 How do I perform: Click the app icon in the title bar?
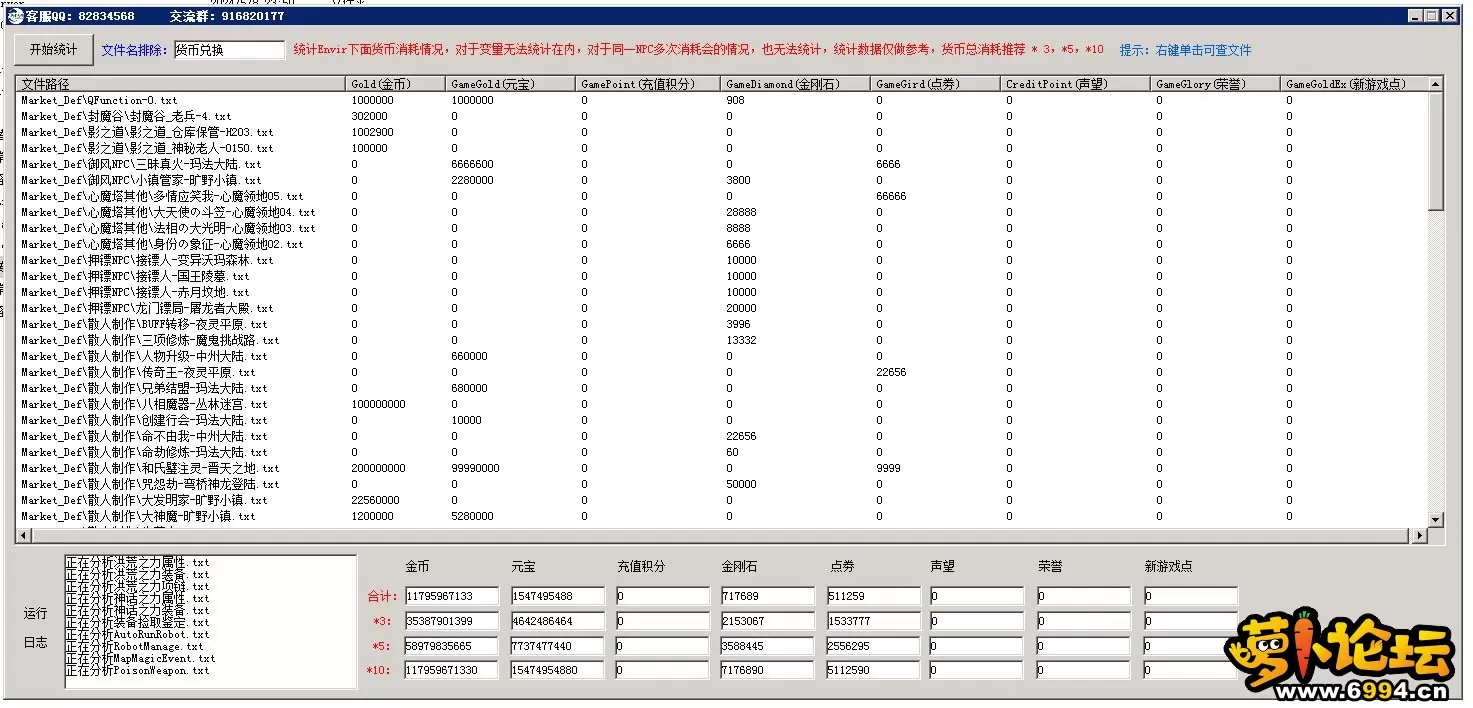(x=15, y=16)
